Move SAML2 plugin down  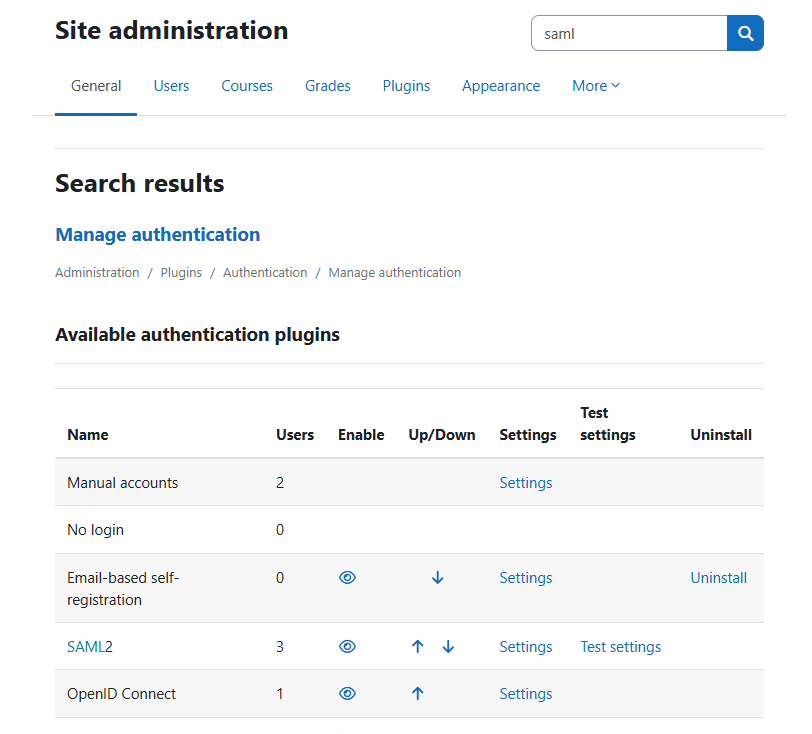point(448,647)
